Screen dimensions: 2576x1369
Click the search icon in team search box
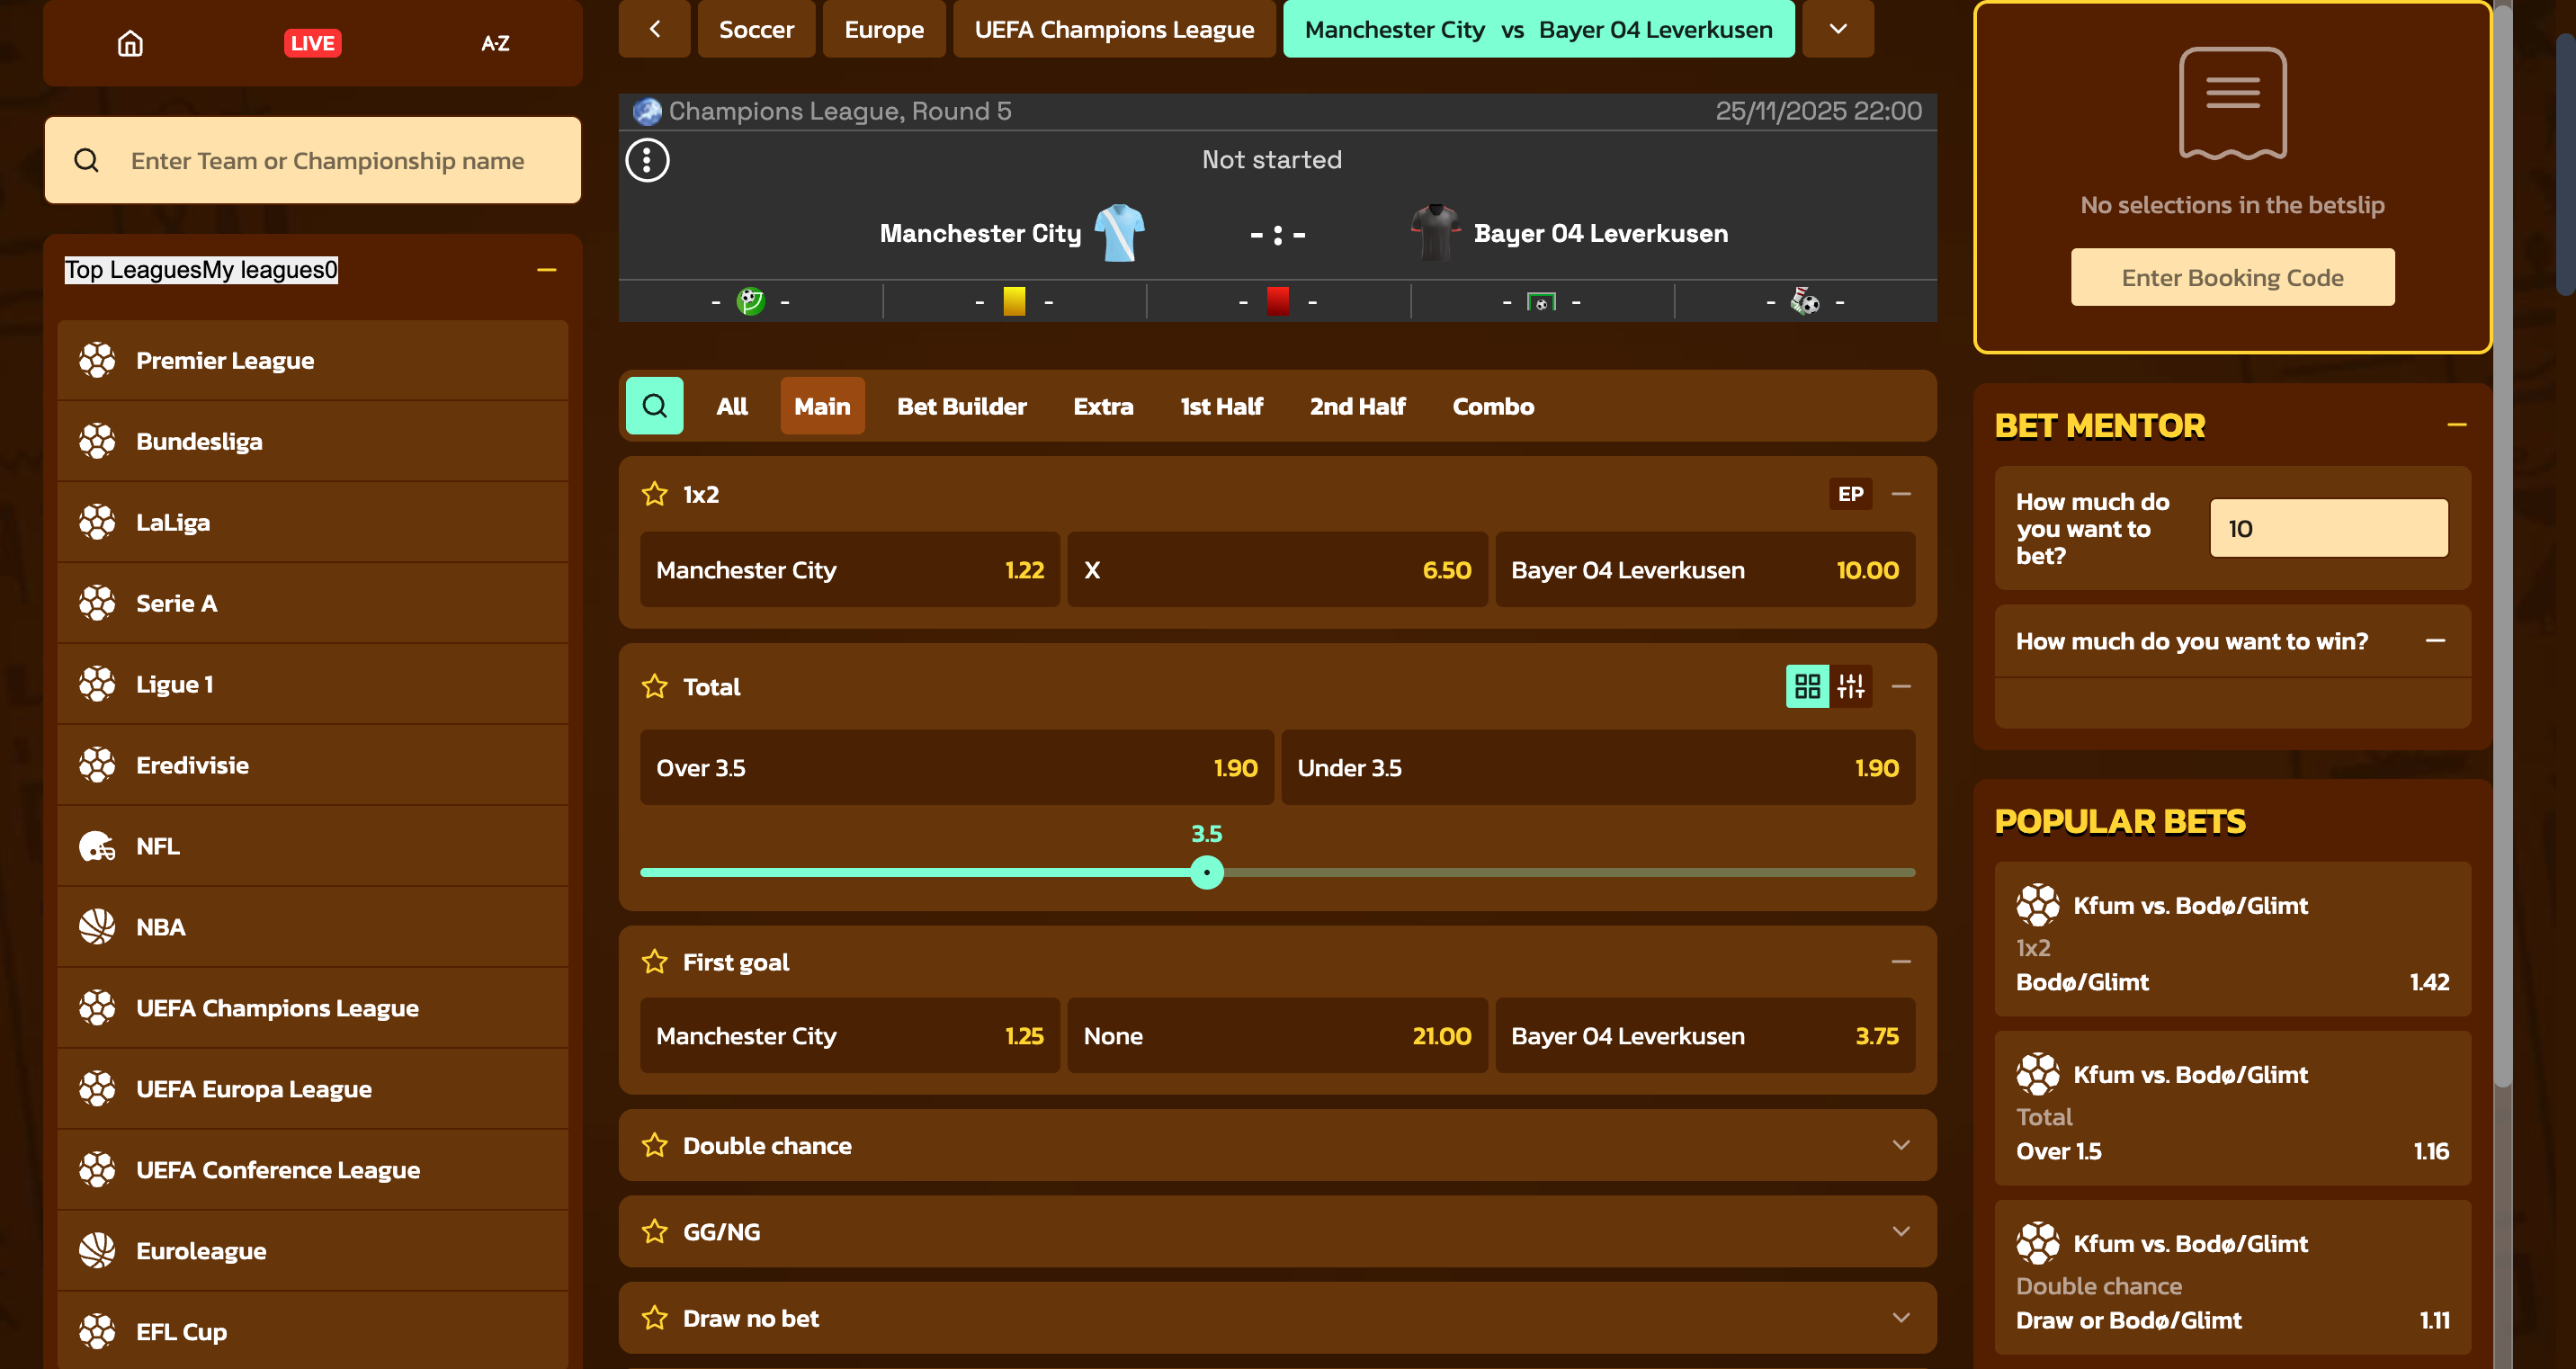tap(87, 160)
